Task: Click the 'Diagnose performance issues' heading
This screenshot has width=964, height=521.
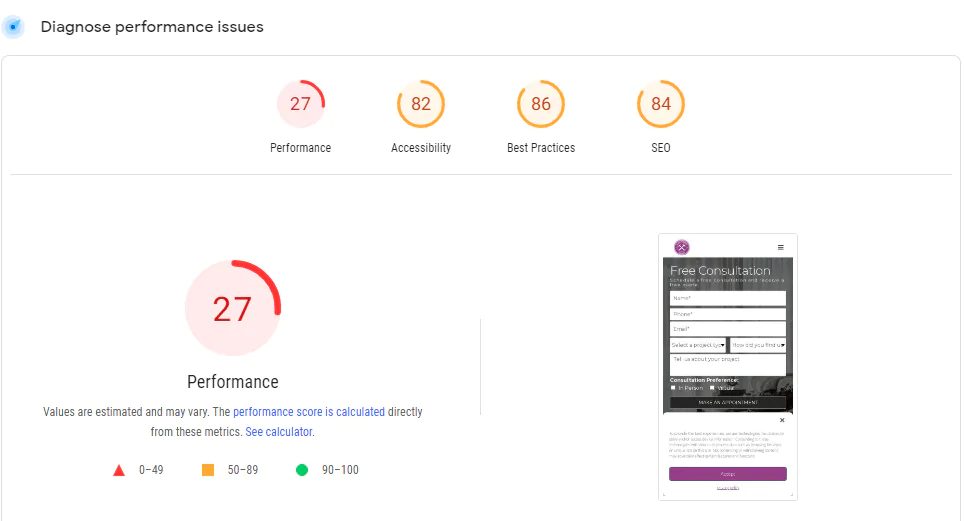Action: (x=152, y=27)
